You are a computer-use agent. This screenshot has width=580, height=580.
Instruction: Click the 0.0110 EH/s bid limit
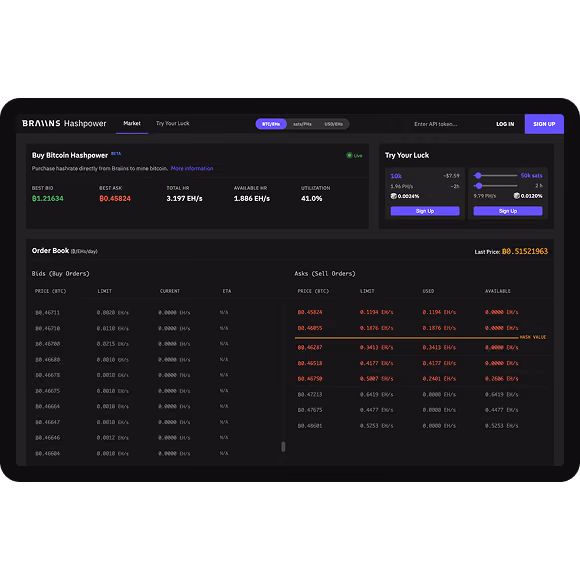pos(112,328)
